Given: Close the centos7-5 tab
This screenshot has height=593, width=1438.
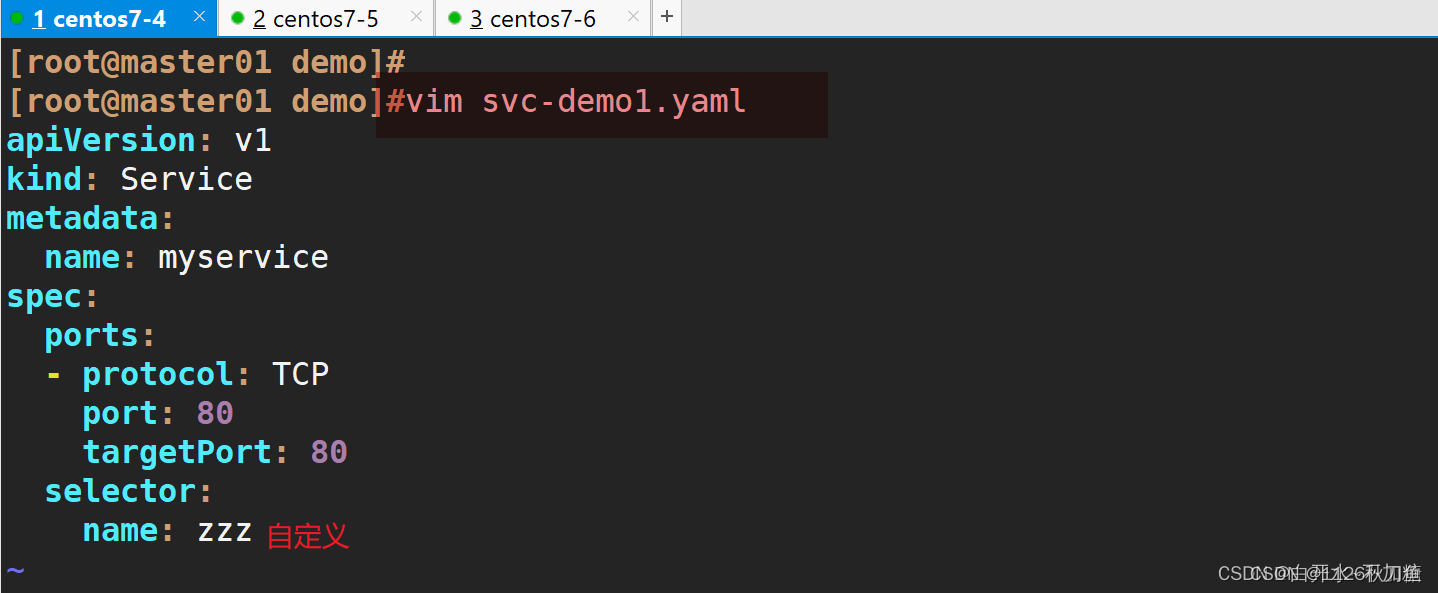Looking at the screenshot, I should coord(416,16).
